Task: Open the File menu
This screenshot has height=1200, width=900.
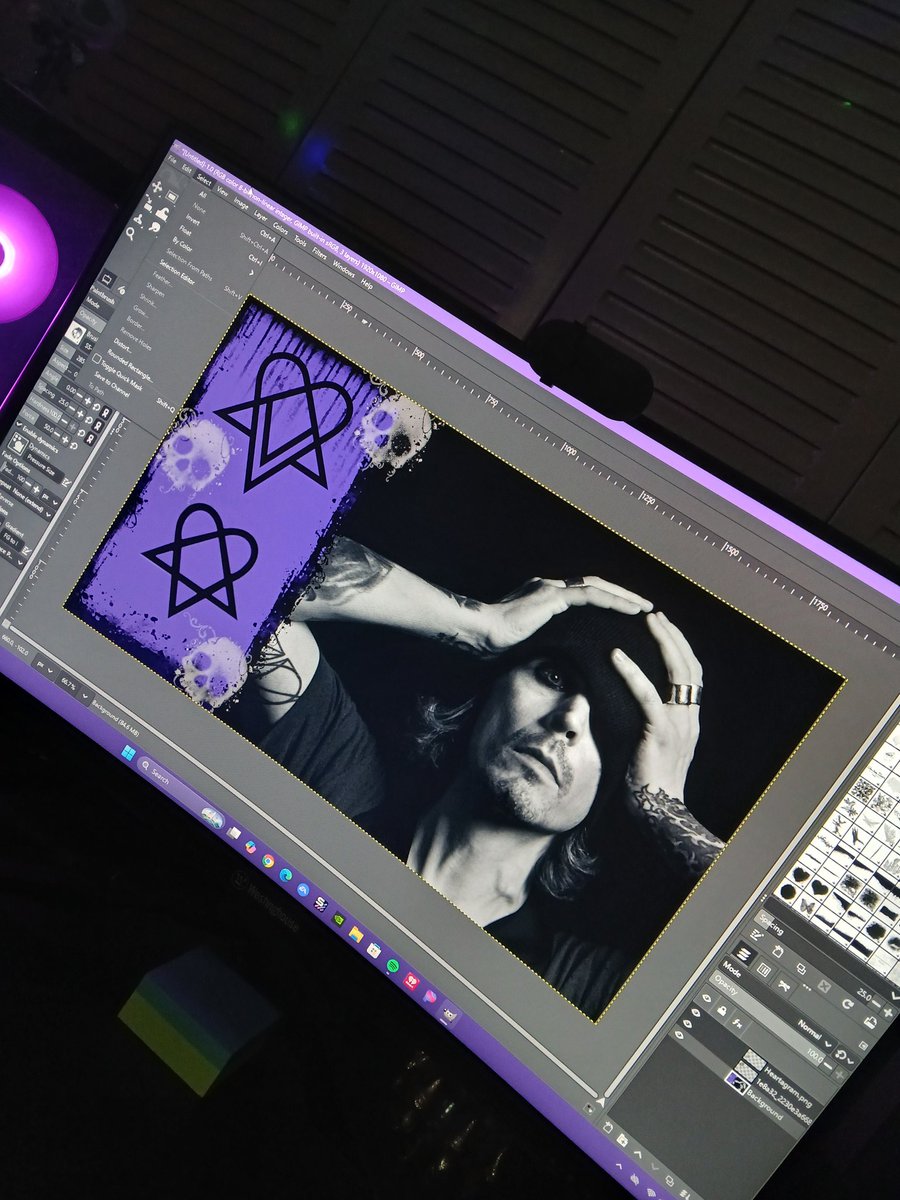Action: (172, 159)
